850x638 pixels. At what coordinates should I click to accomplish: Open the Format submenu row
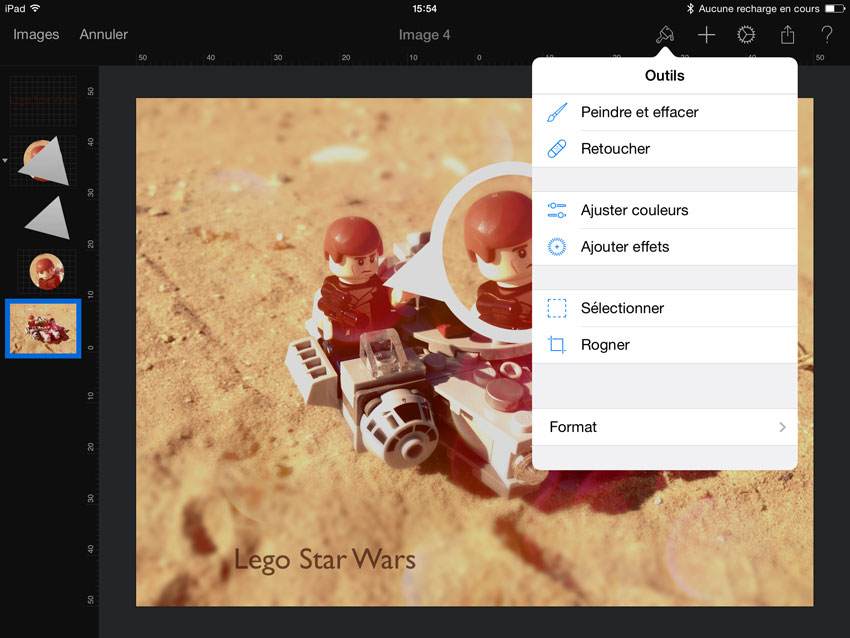point(665,427)
